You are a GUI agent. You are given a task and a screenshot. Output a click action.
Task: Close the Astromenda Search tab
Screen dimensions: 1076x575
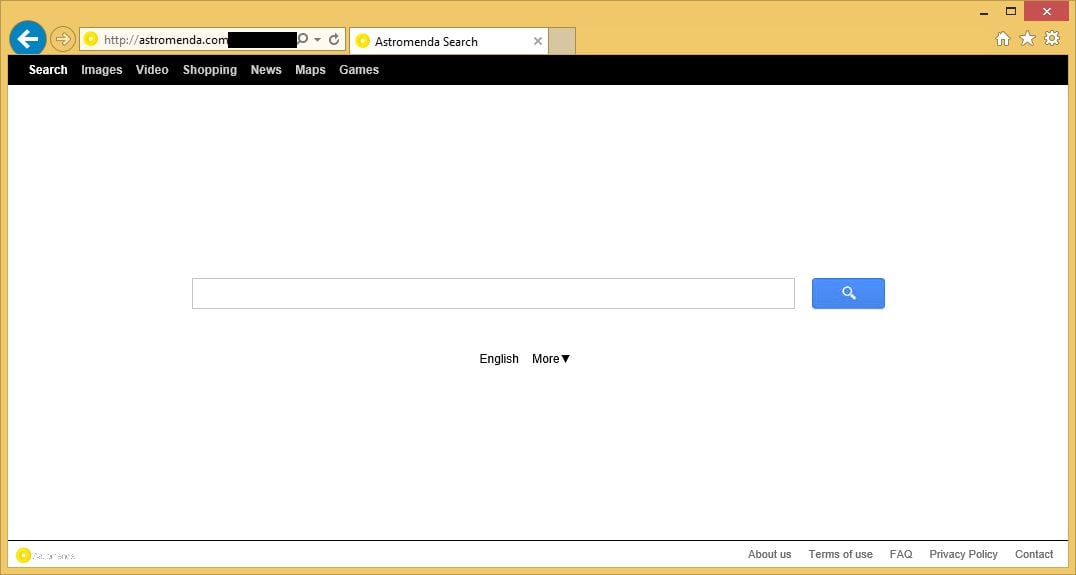(x=538, y=41)
